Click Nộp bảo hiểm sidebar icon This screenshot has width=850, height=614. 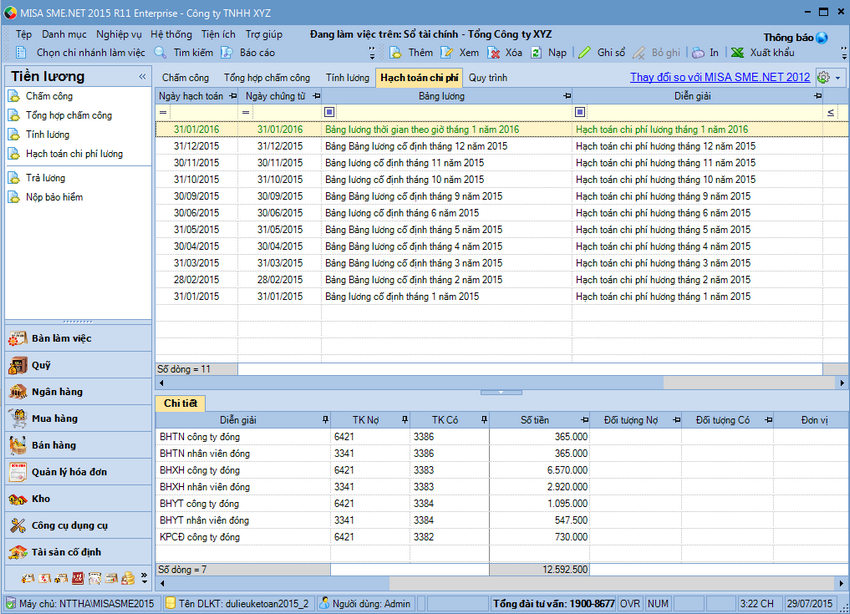[x=14, y=197]
